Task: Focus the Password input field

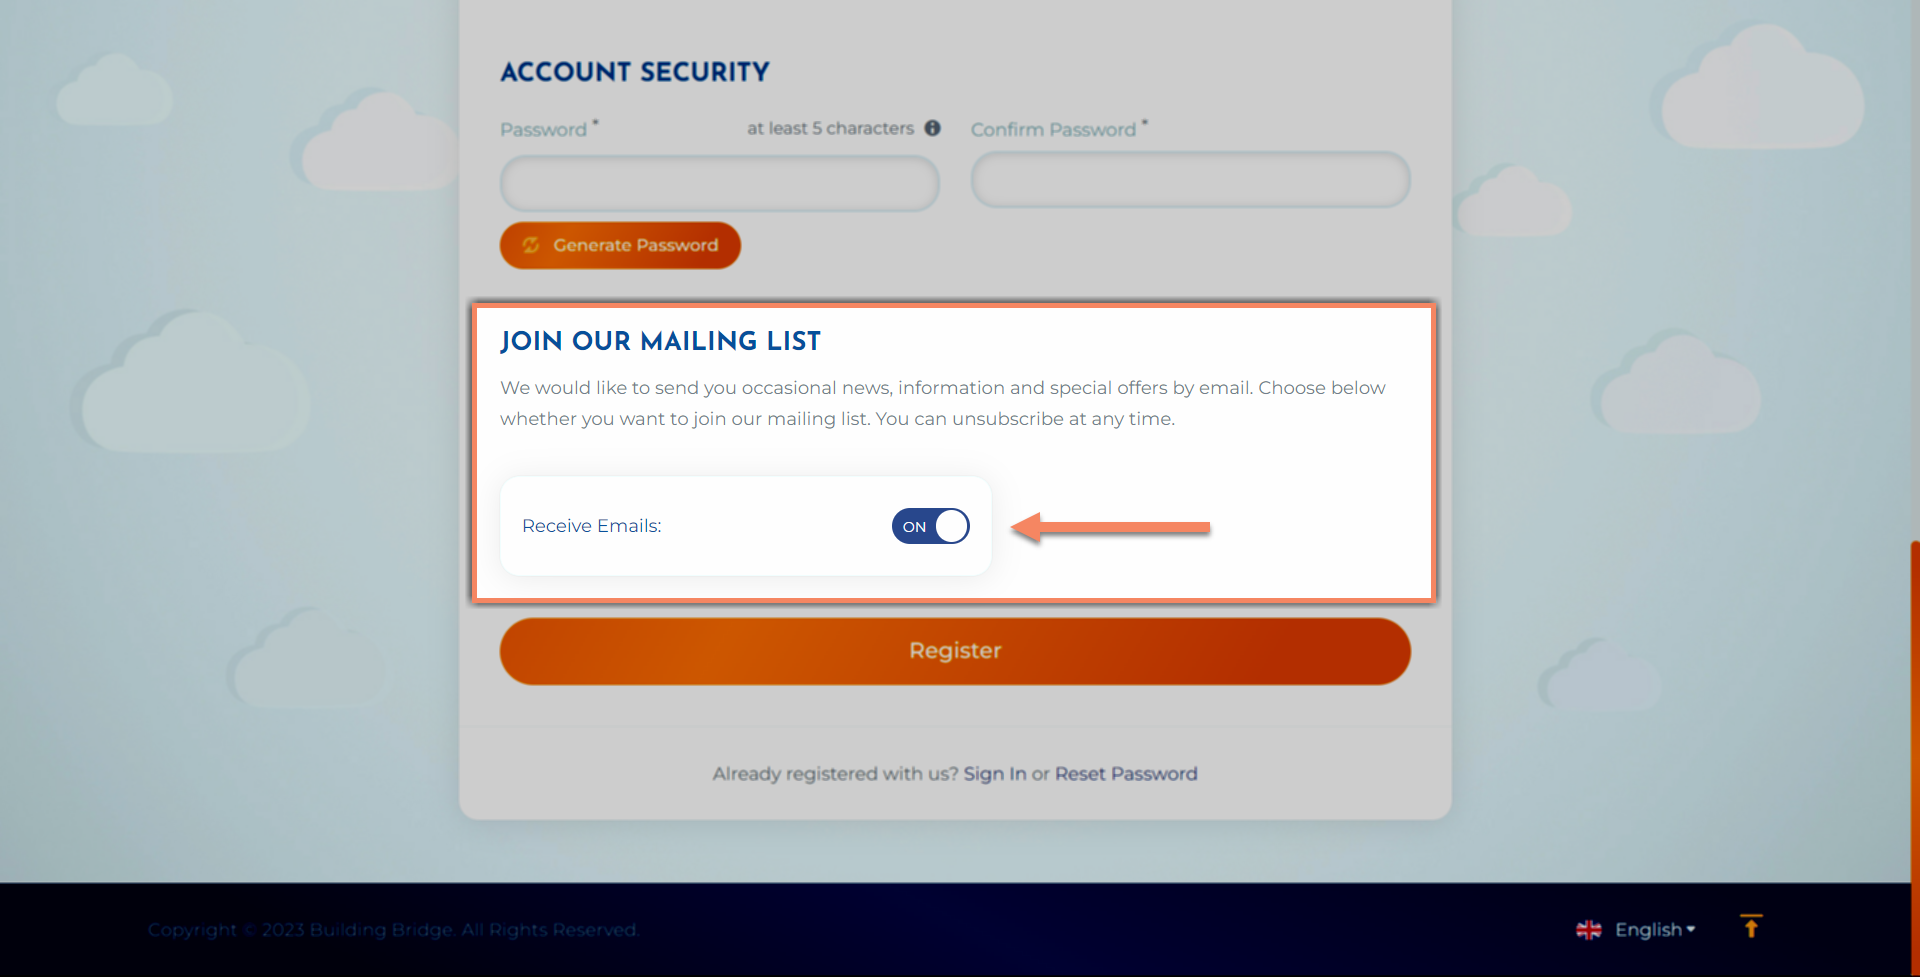Action: point(719,183)
